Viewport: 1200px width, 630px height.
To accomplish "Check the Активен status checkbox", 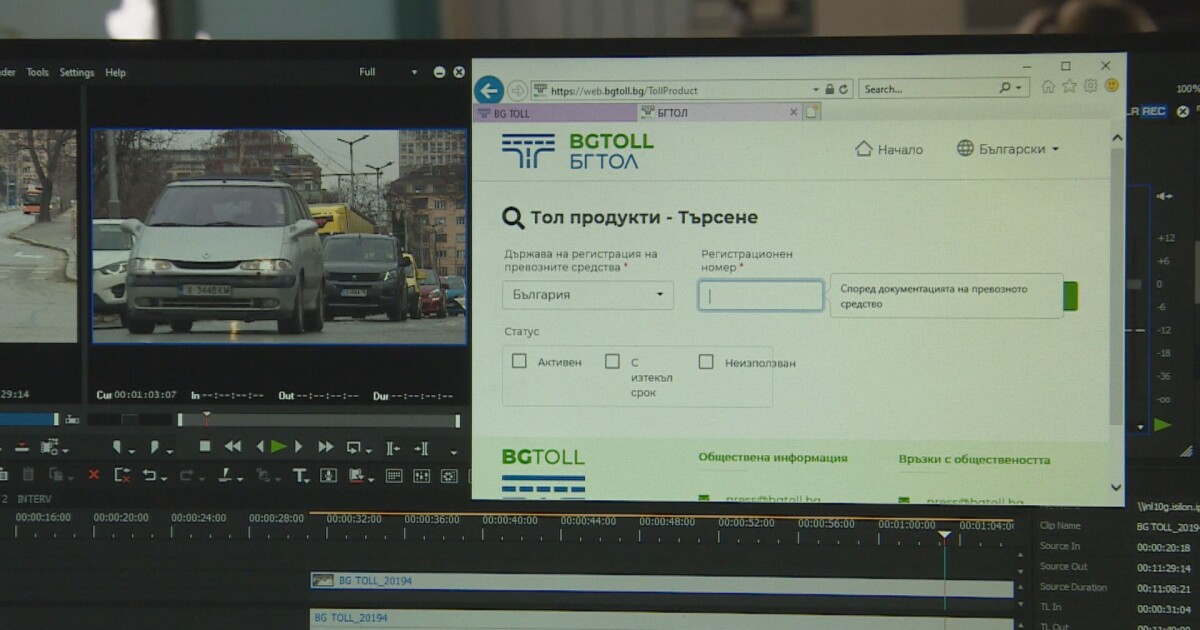I will pyautogui.click(x=519, y=361).
